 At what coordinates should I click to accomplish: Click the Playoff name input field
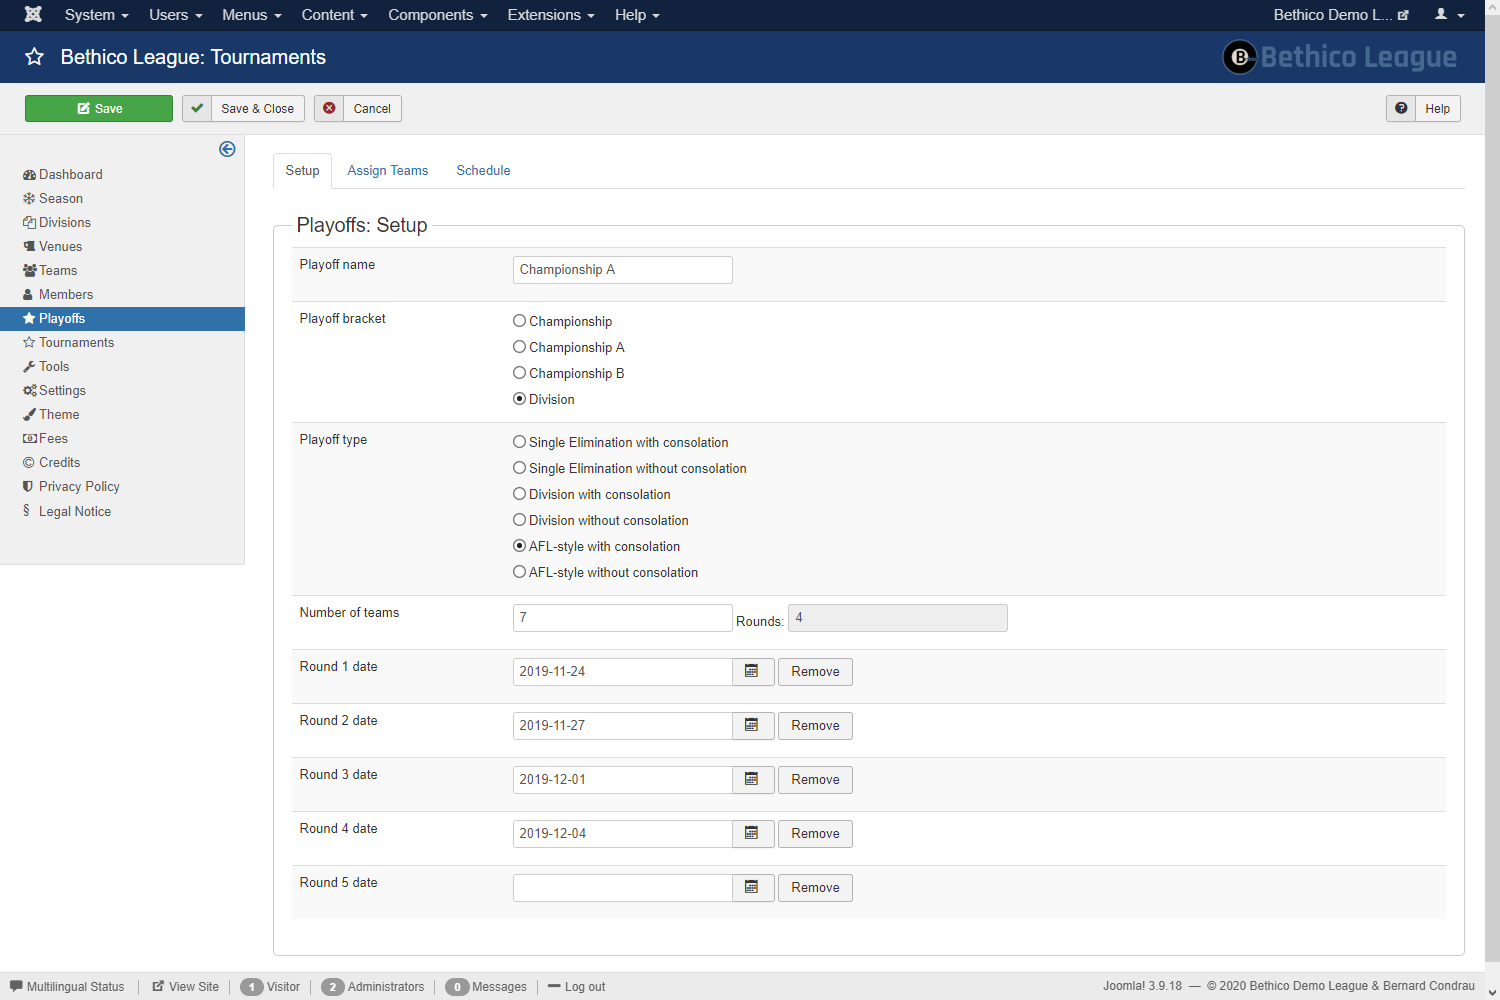622,270
